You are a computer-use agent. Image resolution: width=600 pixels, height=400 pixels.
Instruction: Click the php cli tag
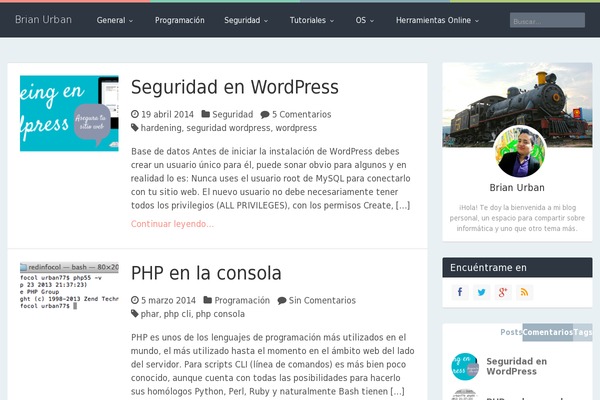coord(177,314)
